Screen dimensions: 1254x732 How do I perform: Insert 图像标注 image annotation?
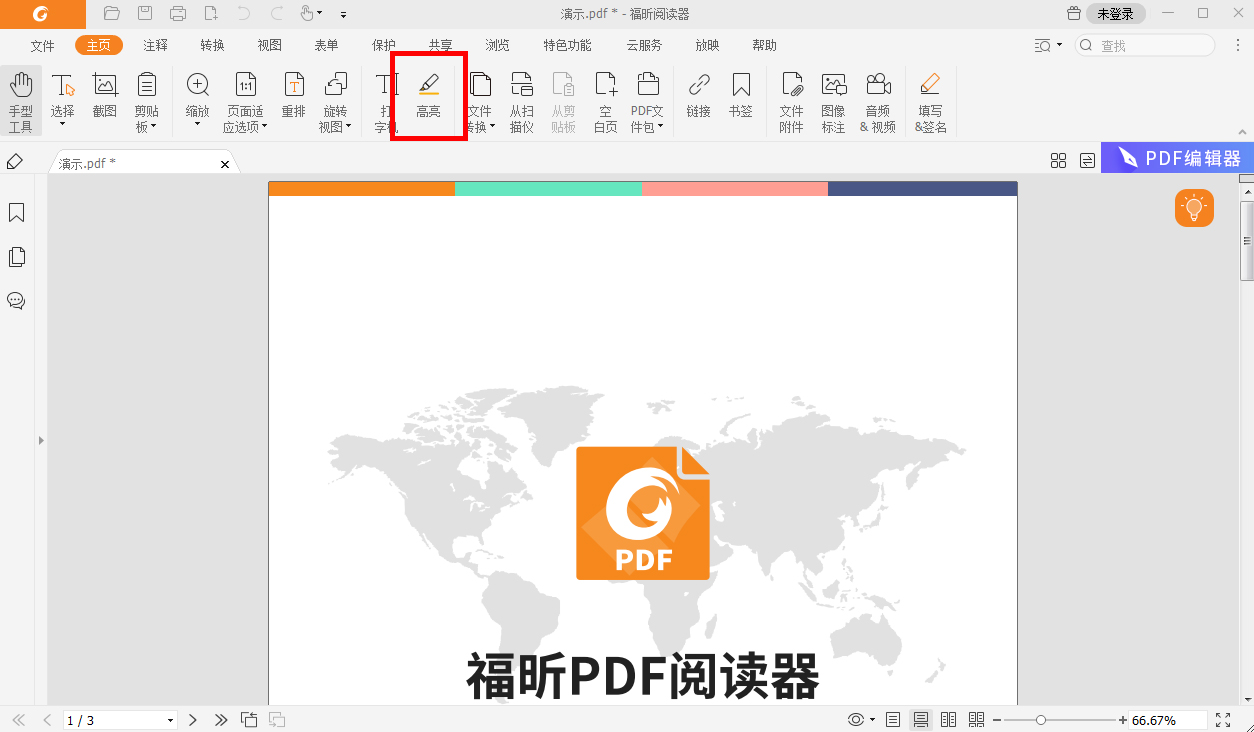coord(833,96)
